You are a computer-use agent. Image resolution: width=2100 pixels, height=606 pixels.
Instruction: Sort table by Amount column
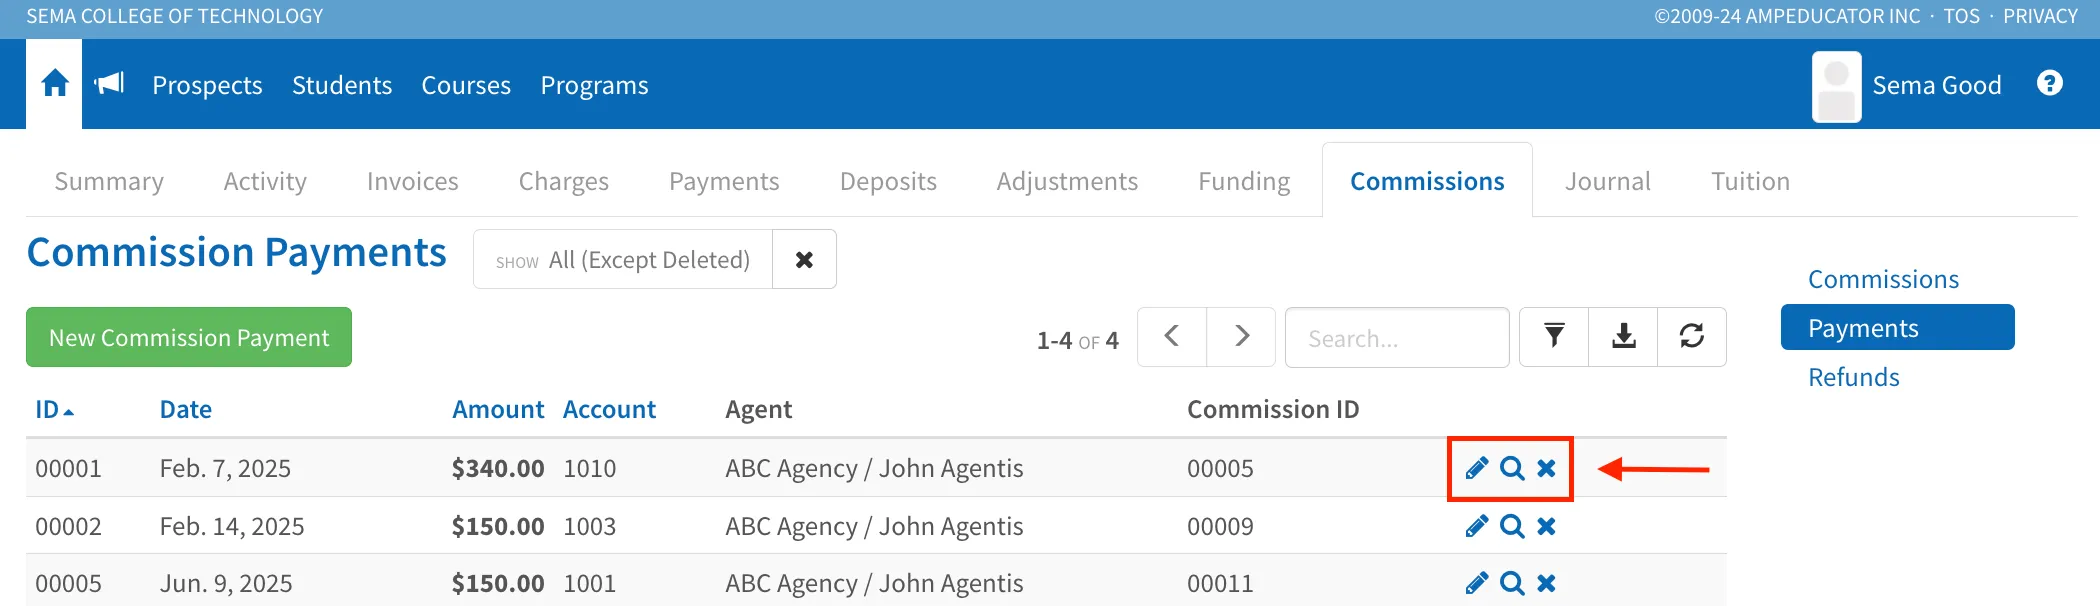click(x=498, y=410)
